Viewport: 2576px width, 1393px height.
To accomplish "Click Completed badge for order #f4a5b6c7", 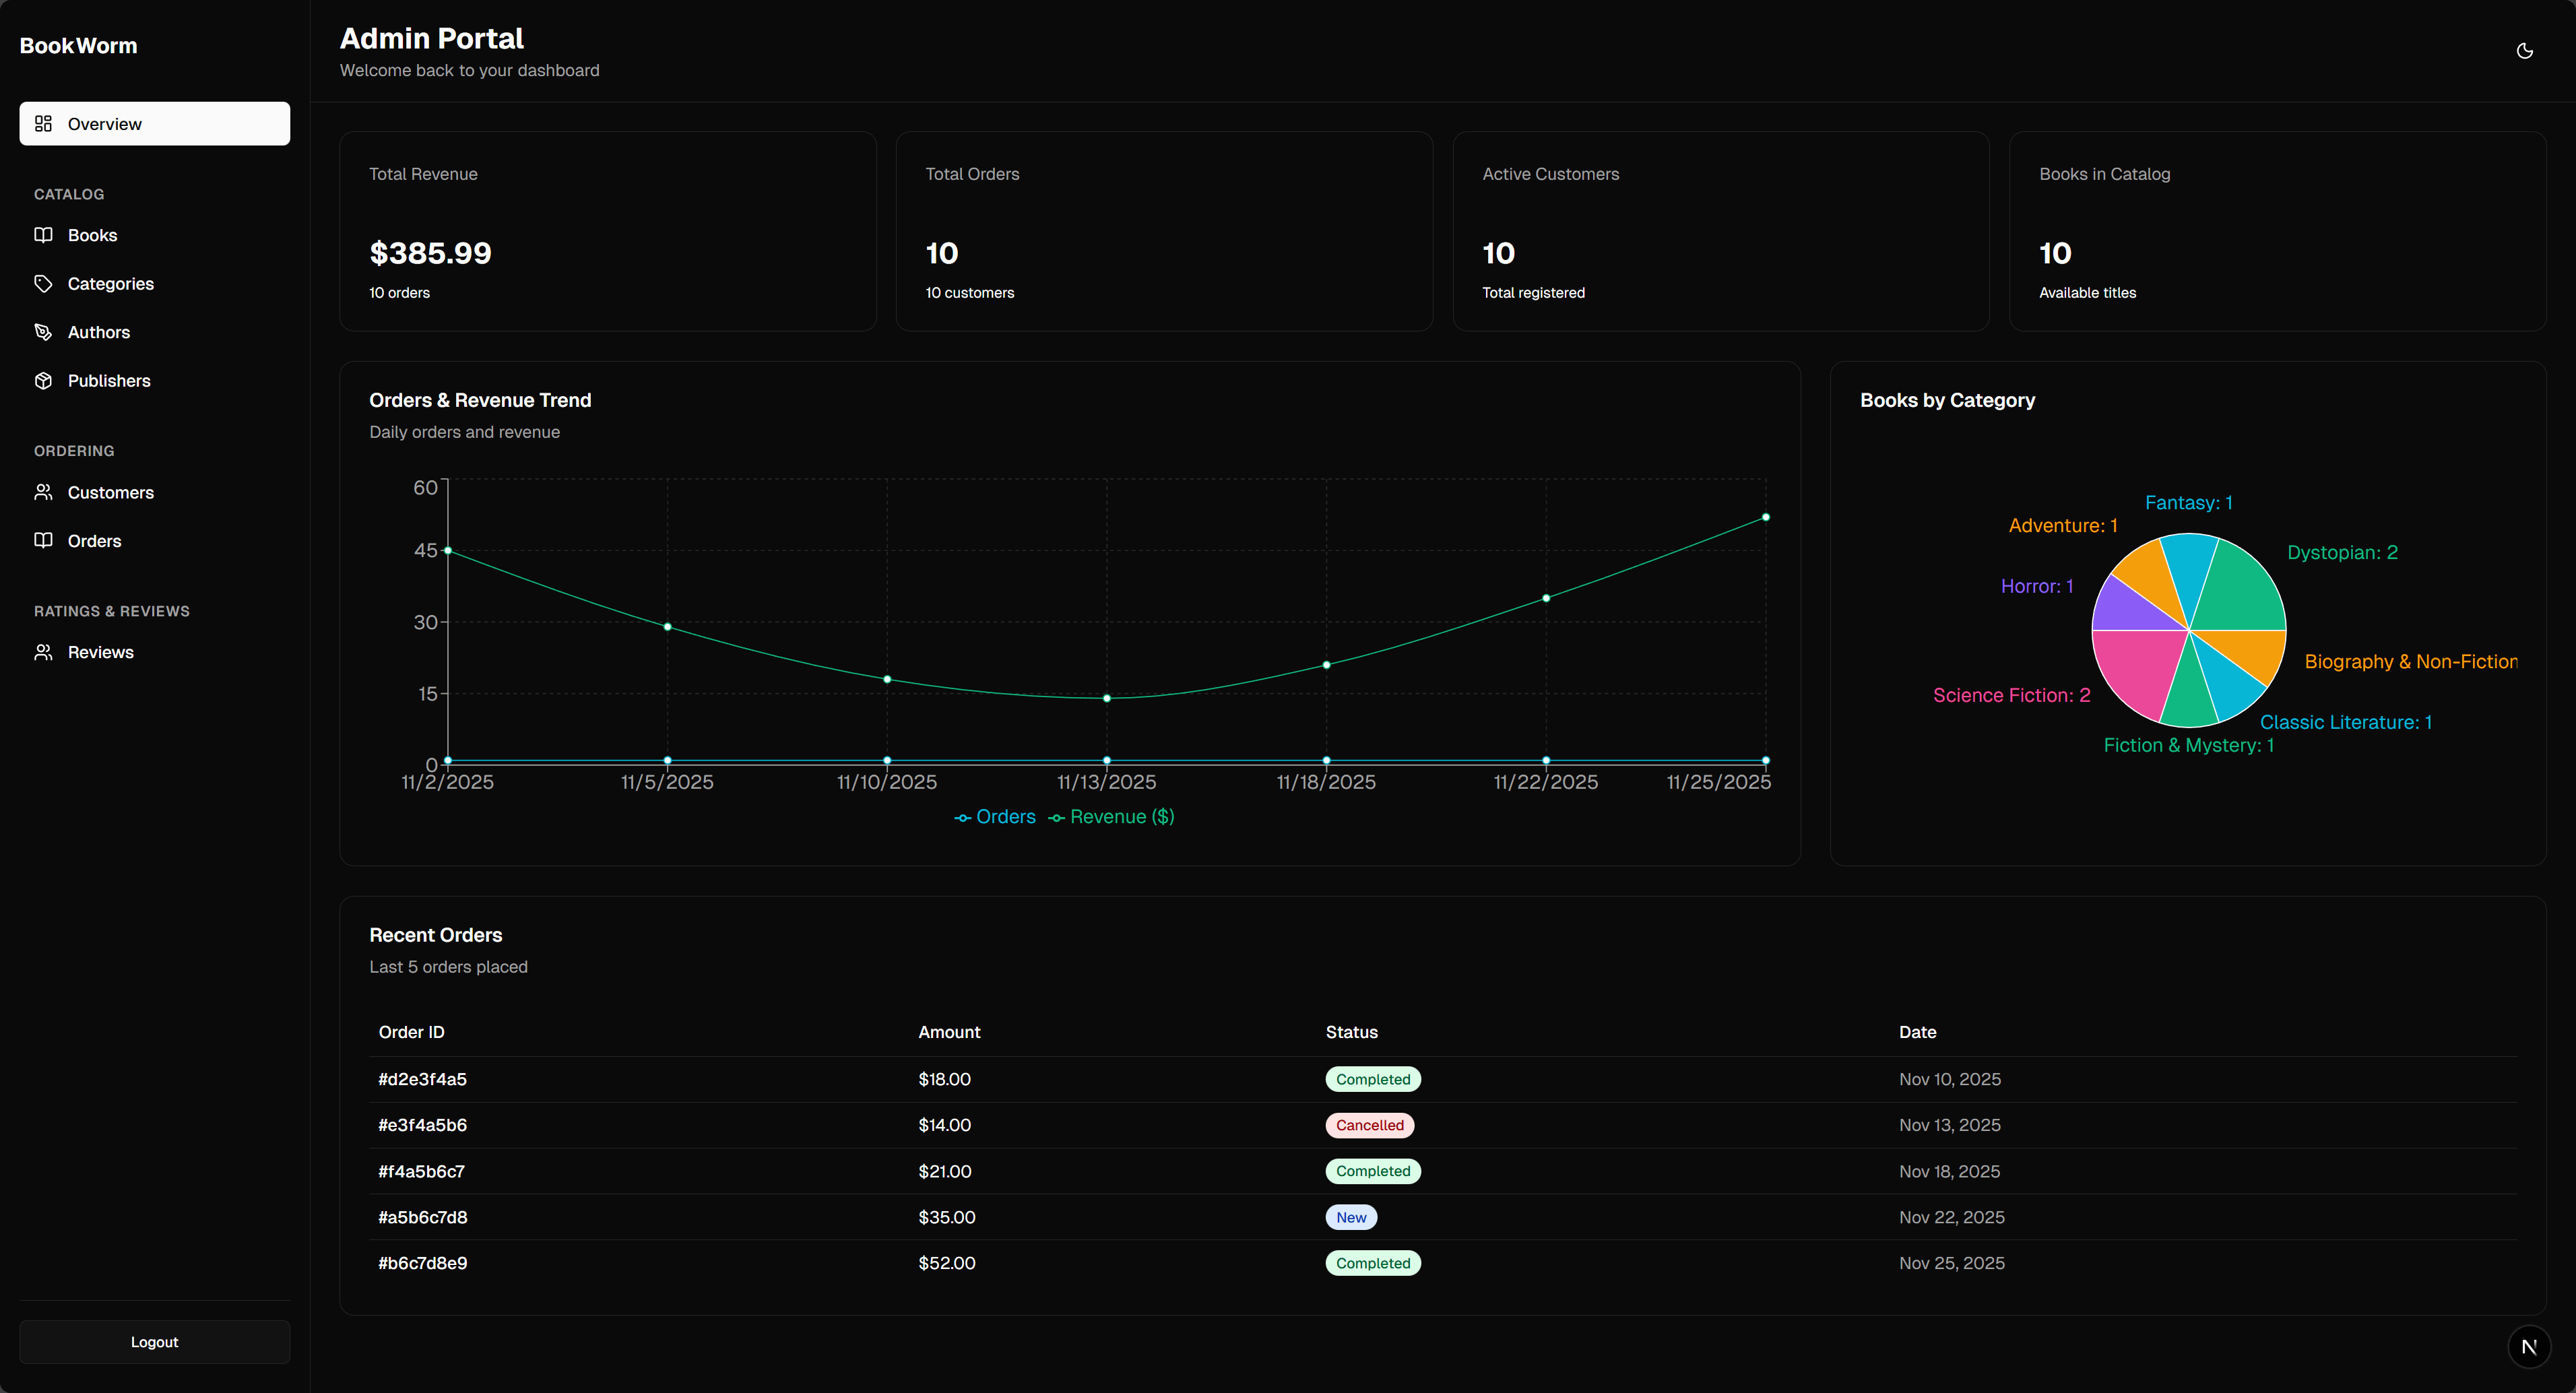I will [x=1373, y=1172].
